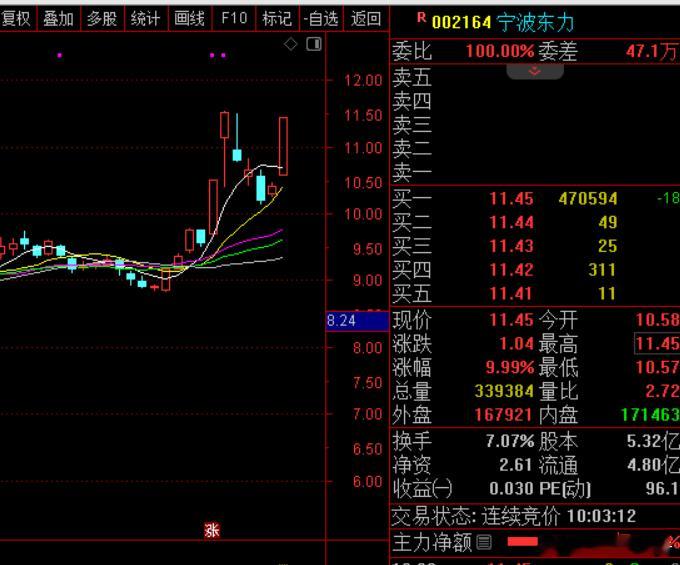Click the 净资 2.61 value
Image resolution: width=680 pixels, height=565 pixels.
tap(515, 465)
